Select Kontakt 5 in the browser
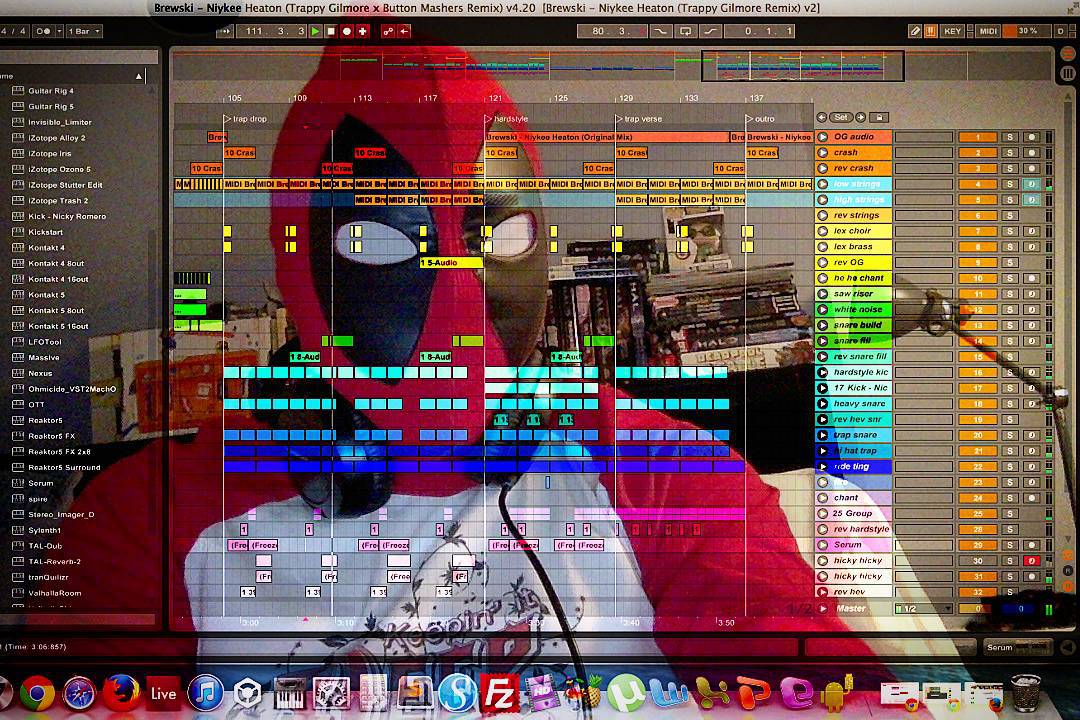The image size is (1080, 720). tap(47, 294)
